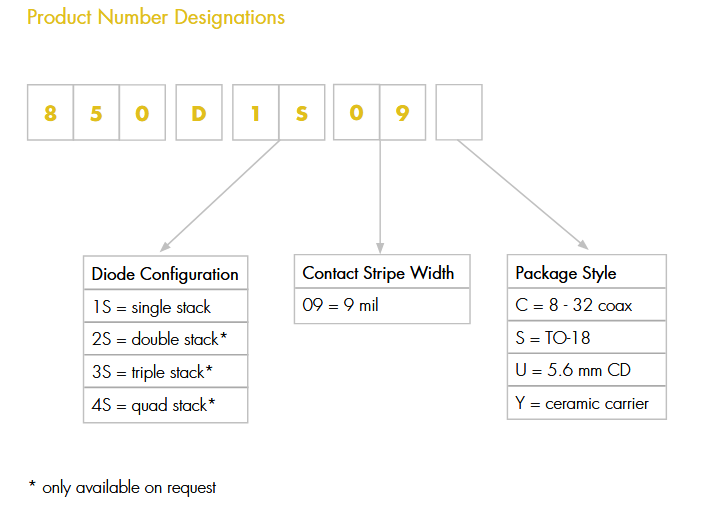Click the "U = 5.6 mm CD" row

click(x=586, y=370)
